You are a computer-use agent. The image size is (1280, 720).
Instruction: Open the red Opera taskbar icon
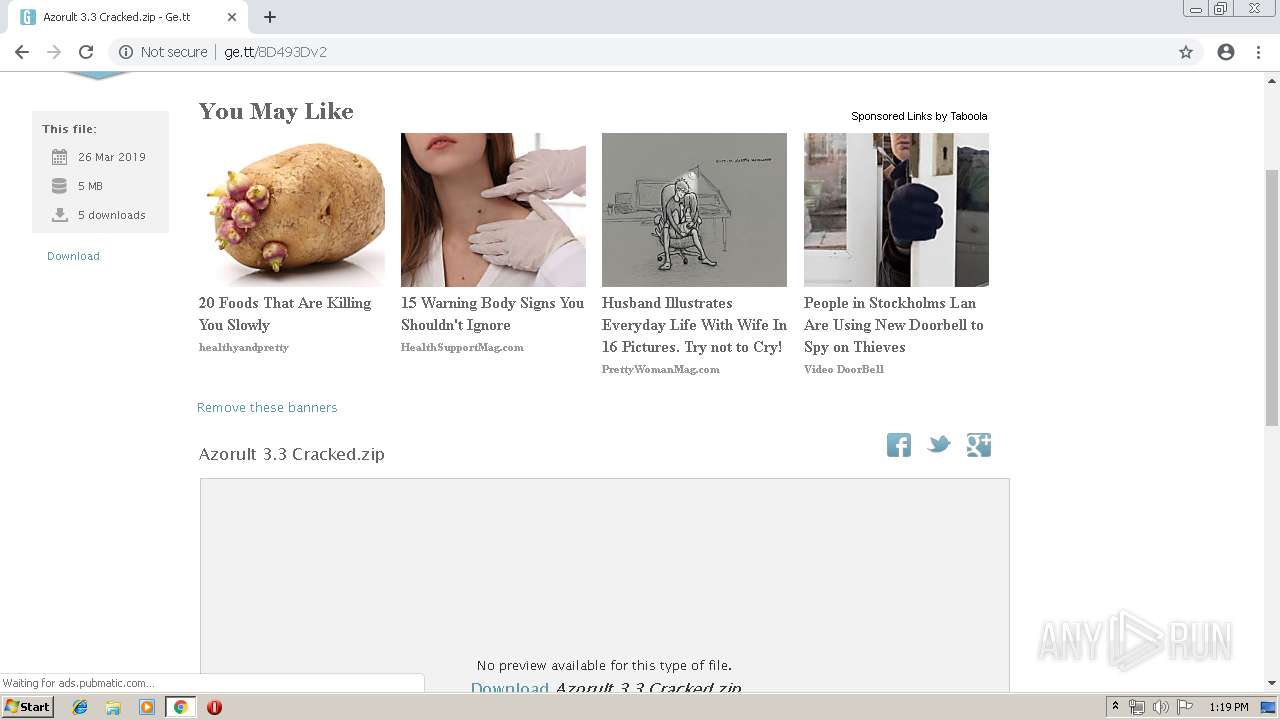pos(214,707)
